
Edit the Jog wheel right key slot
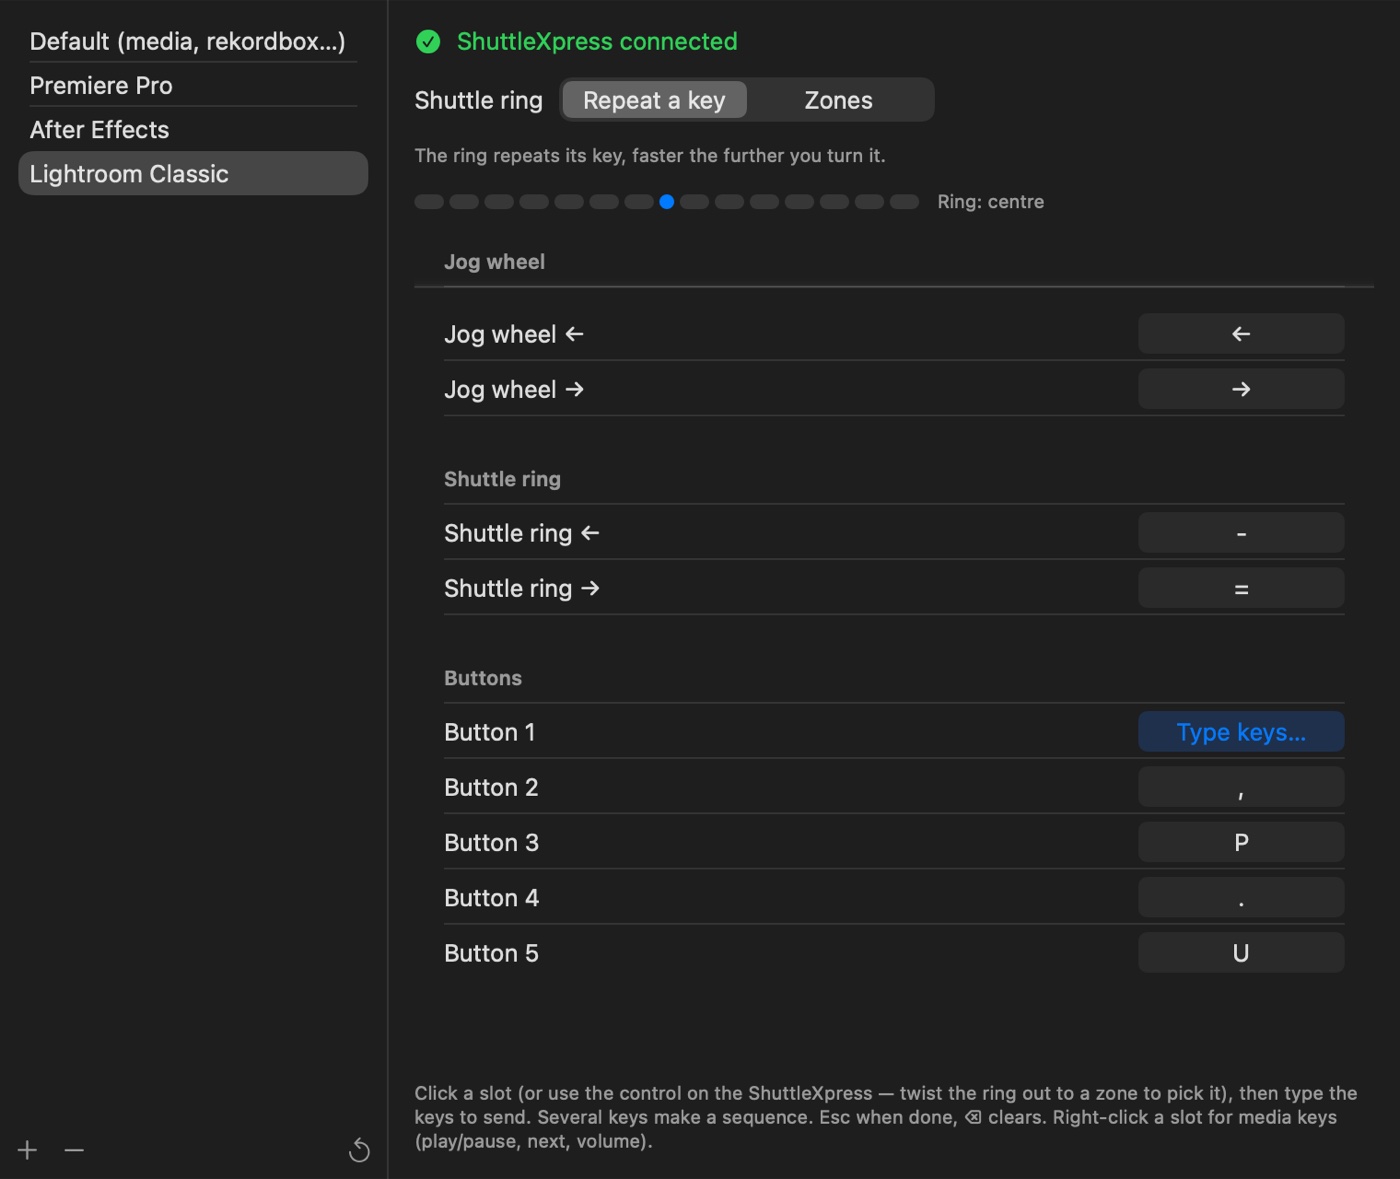click(x=1241, y=389)
